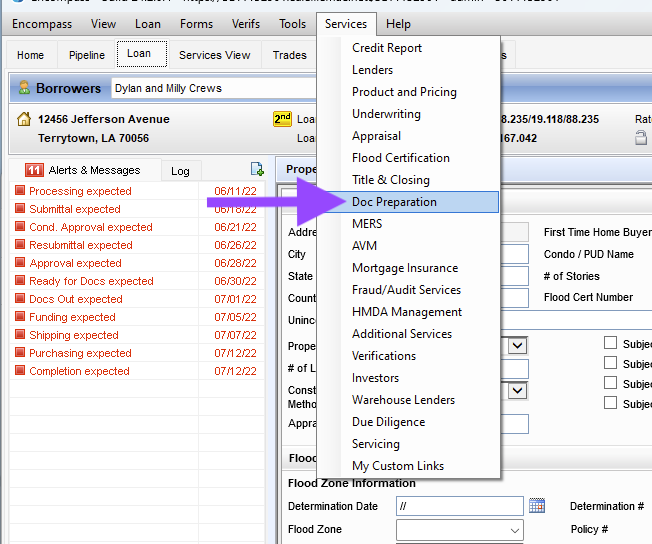This screenshot has width=652, height=544.
Task: Open My Custom Links menu item
Action: pyautogui.click(x=408, y=466)
